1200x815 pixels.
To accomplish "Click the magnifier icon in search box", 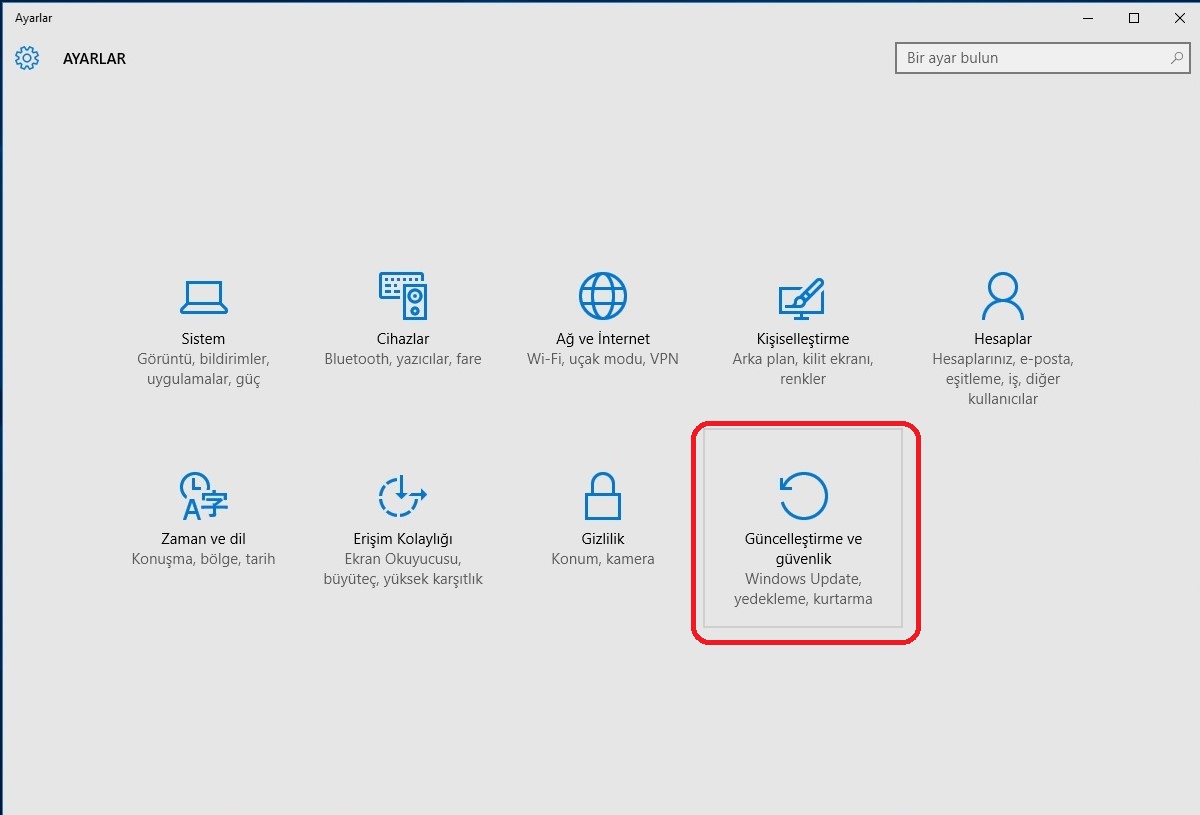I will point(1177,58).
